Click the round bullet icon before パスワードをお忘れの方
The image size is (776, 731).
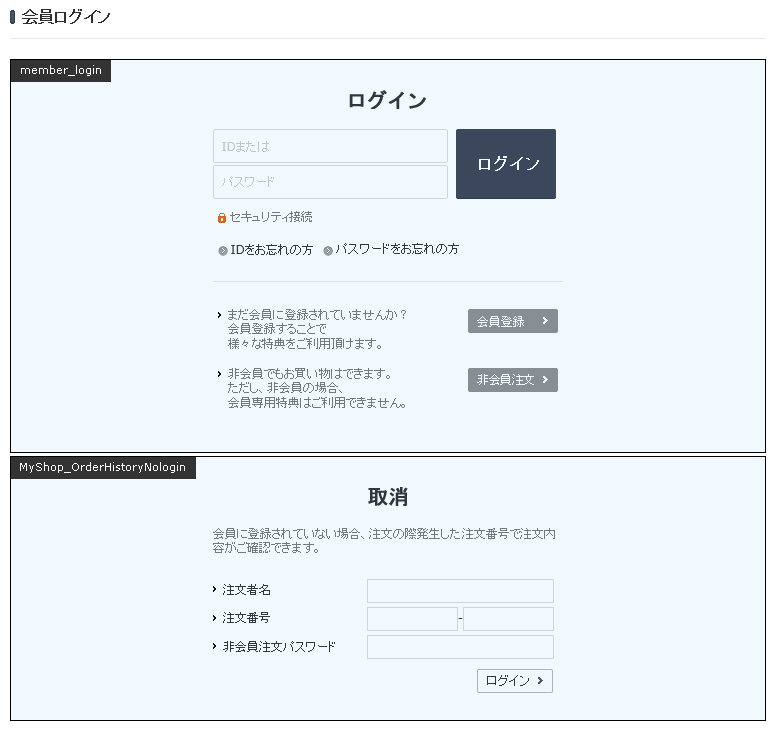pyautogui.click(x=328, y=251)
